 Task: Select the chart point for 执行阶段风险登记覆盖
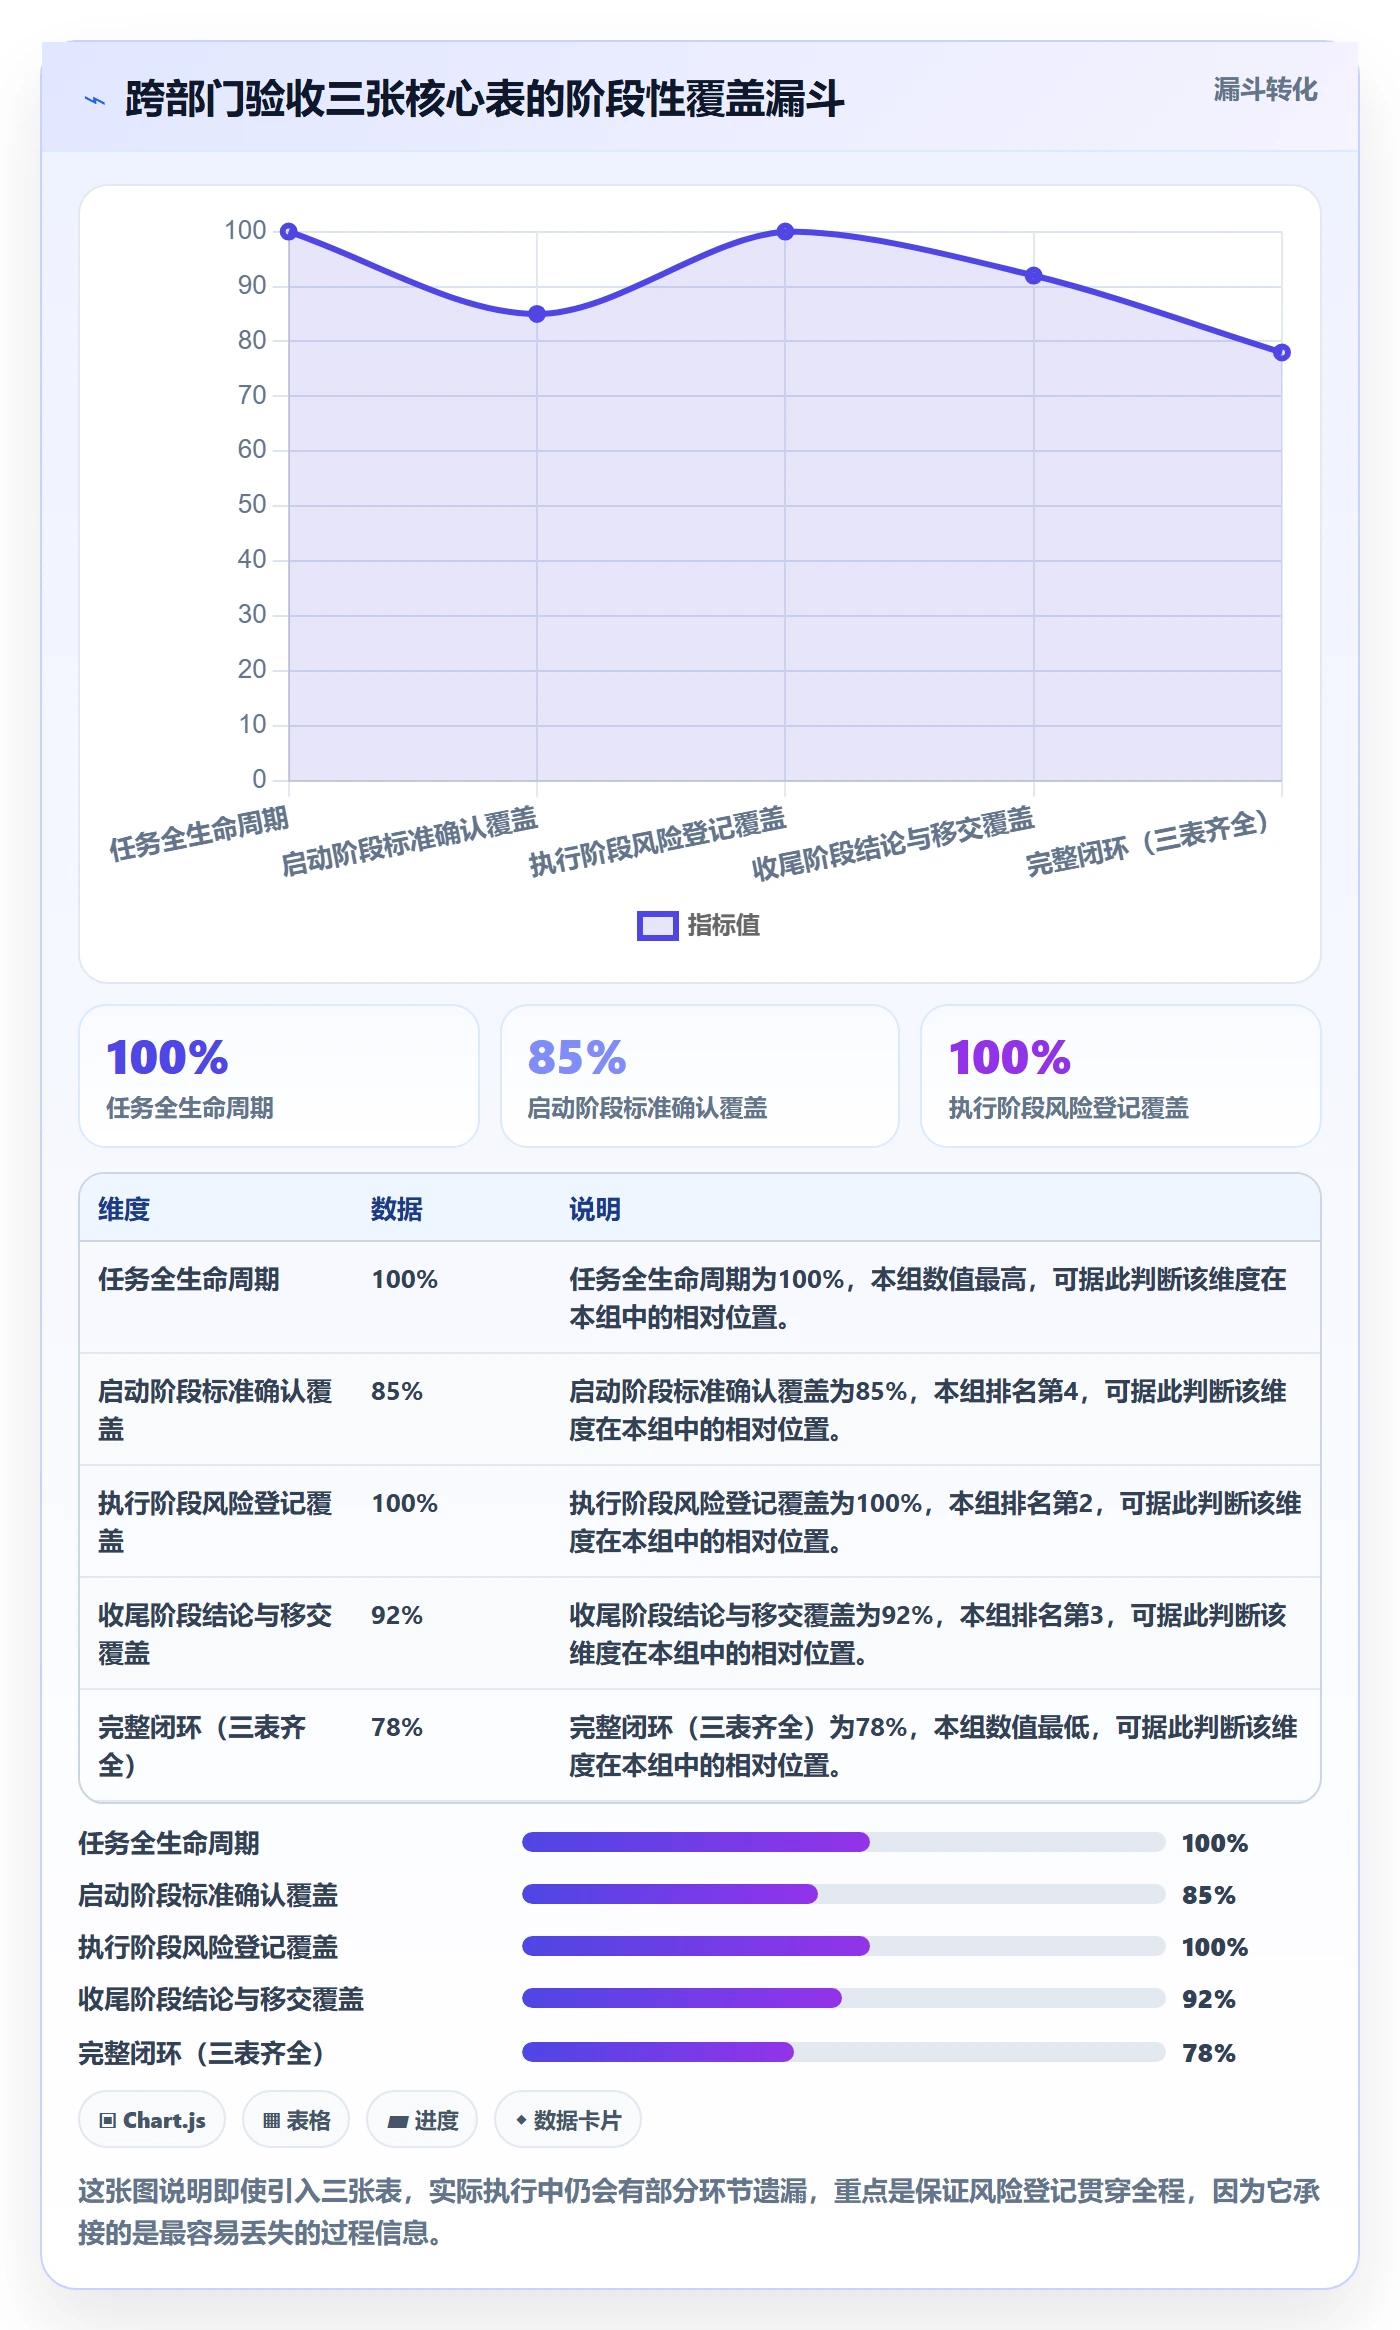[x=785, y=232]
